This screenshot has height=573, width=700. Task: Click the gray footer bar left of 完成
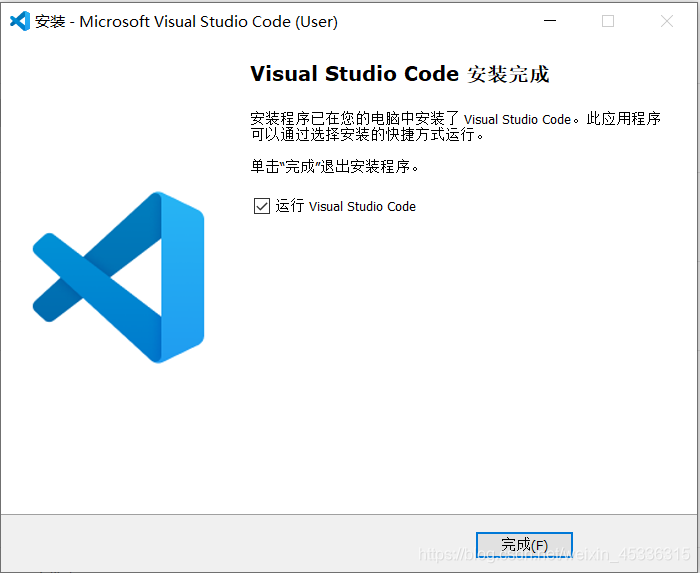click(238, 543)
